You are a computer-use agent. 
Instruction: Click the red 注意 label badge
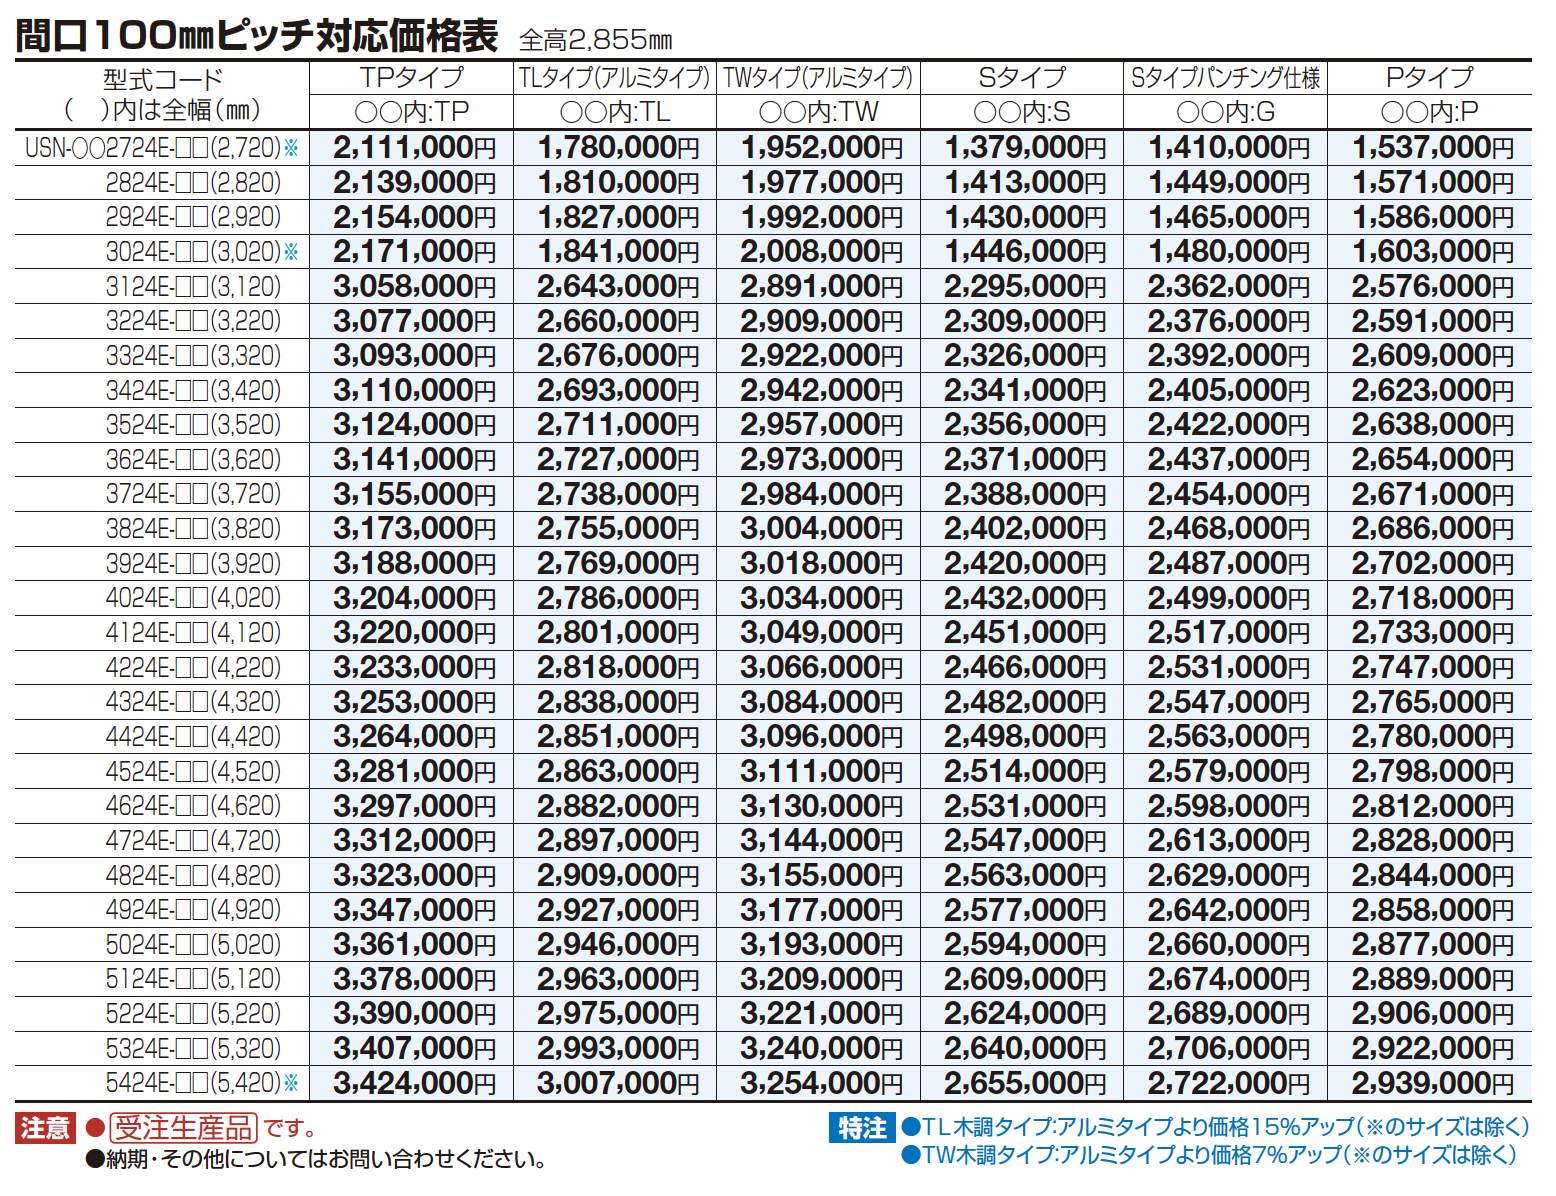(46, 1128)
